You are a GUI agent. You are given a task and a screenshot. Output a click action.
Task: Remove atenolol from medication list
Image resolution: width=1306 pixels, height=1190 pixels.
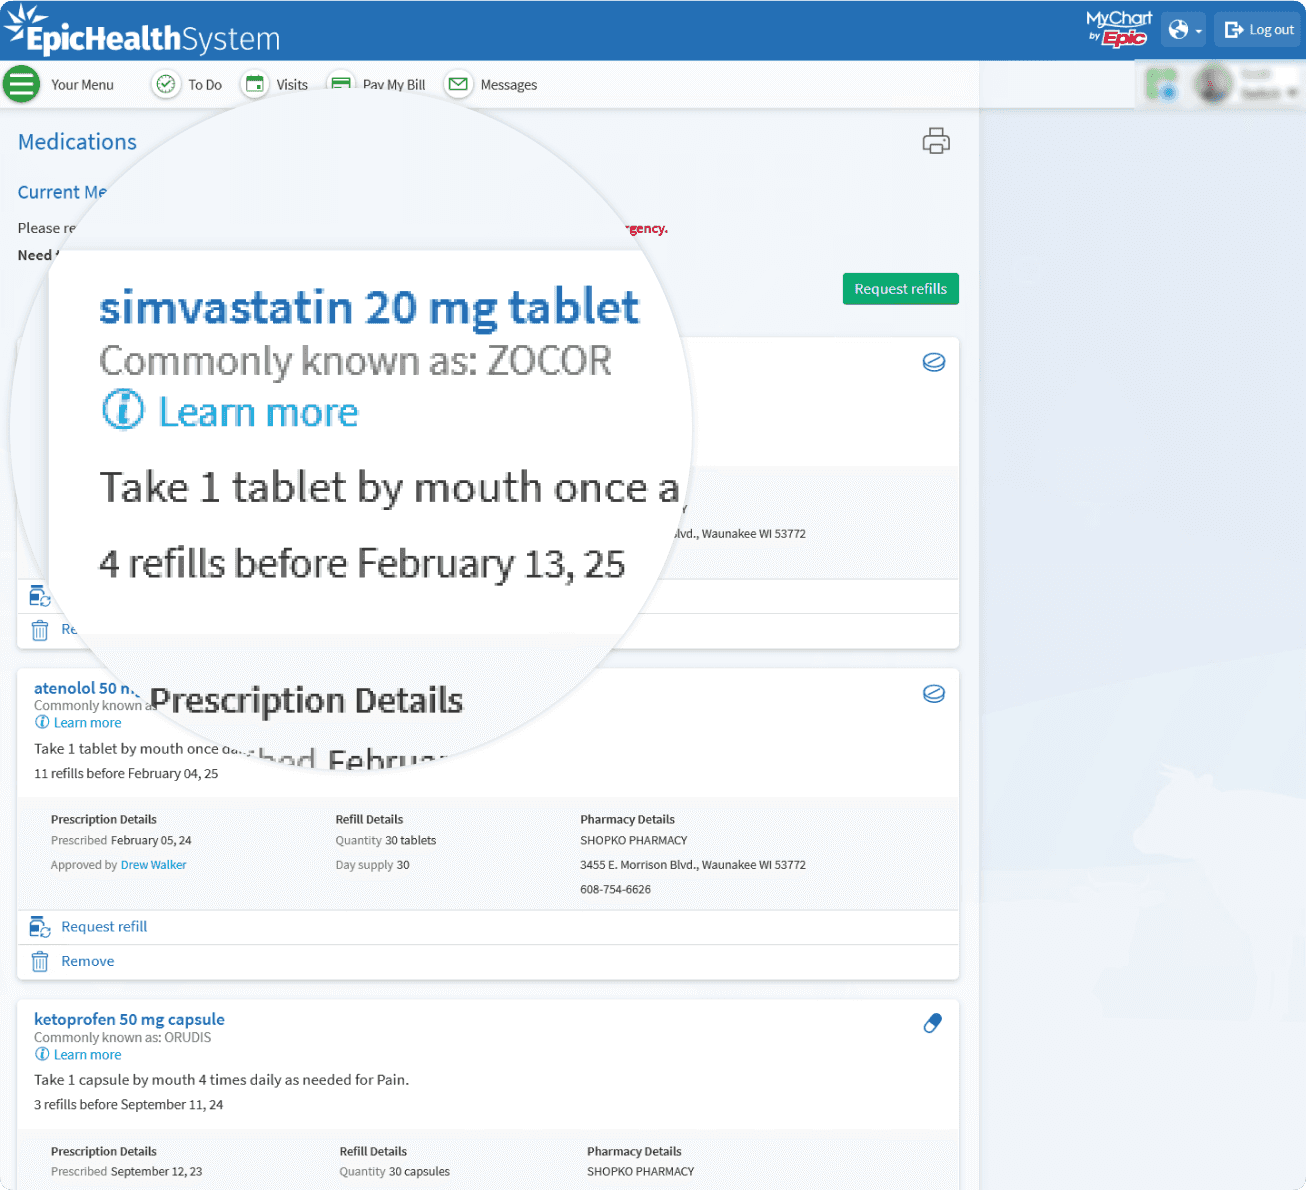click(88, 961)
